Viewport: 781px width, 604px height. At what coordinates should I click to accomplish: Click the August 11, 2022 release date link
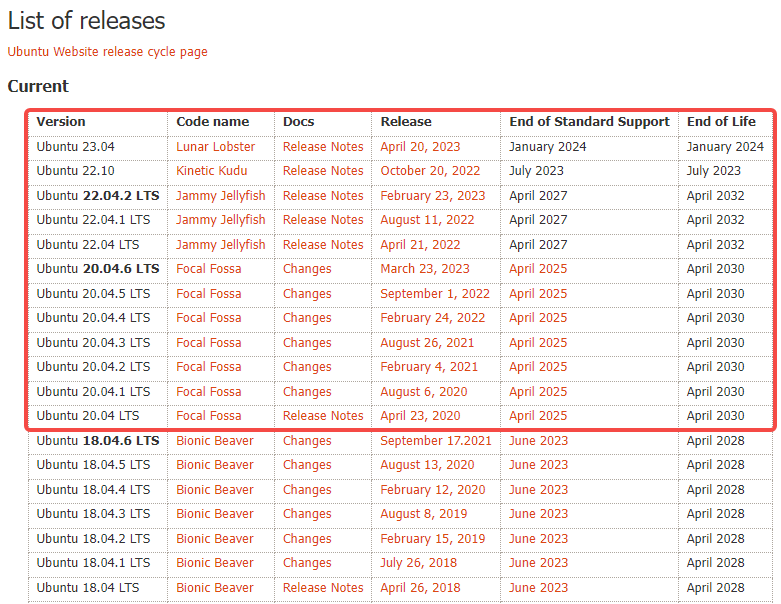(427, 220)
